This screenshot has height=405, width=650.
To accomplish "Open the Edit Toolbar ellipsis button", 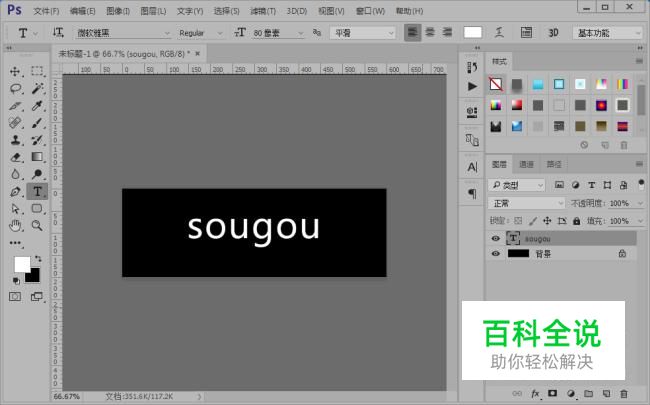I will point(15,243).
